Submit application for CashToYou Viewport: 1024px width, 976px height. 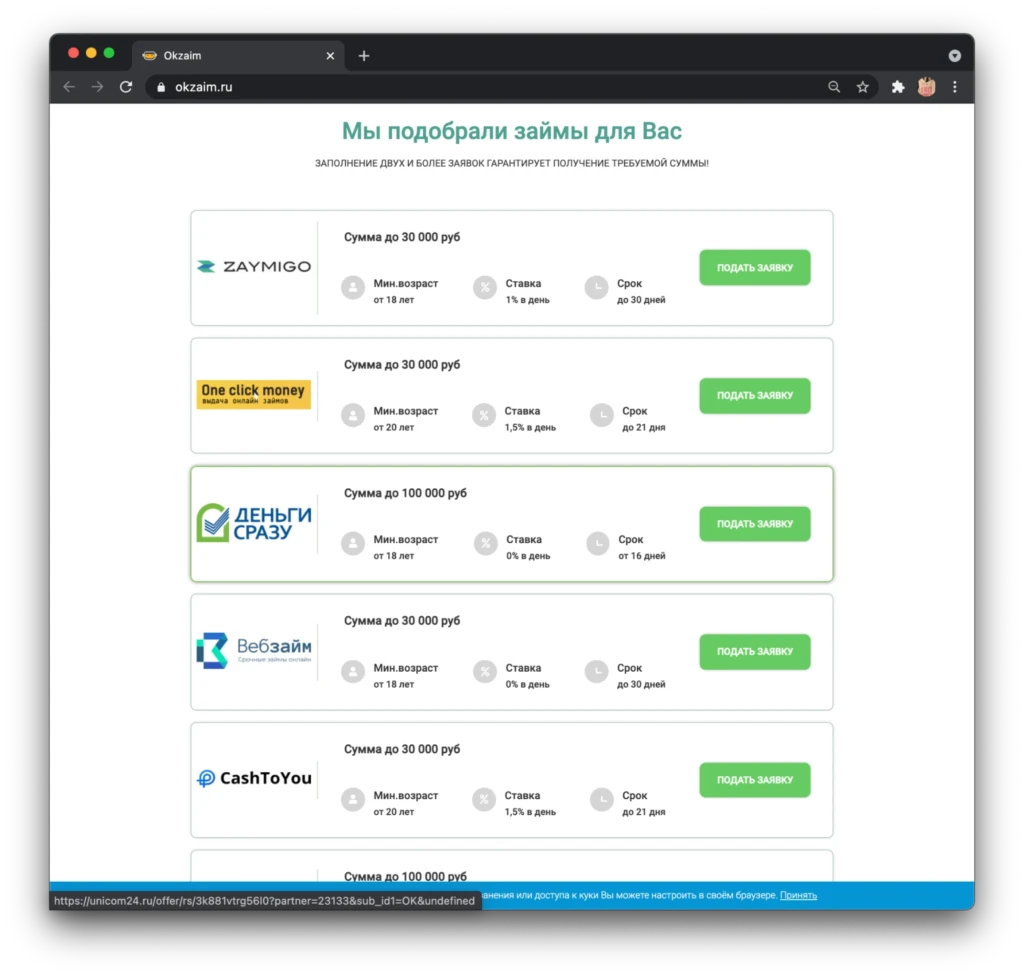(x=755, y=780)
